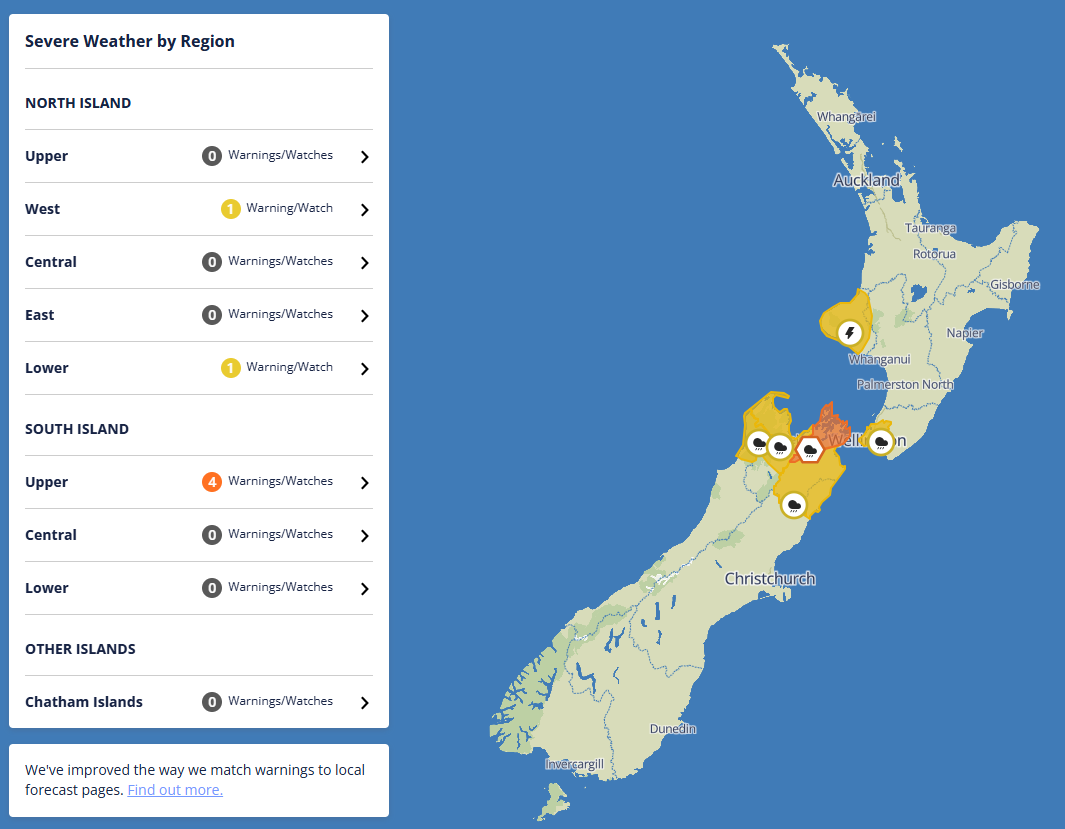Expand the North Island Upper region chevron
This screenshot has width=1065, height=829.
click(x=364, y=157)
